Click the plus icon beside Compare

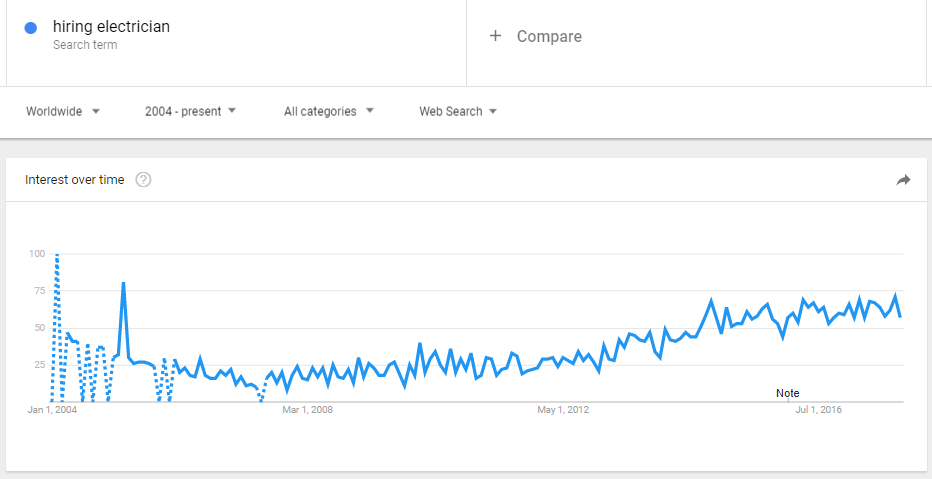tap(495, 36)
